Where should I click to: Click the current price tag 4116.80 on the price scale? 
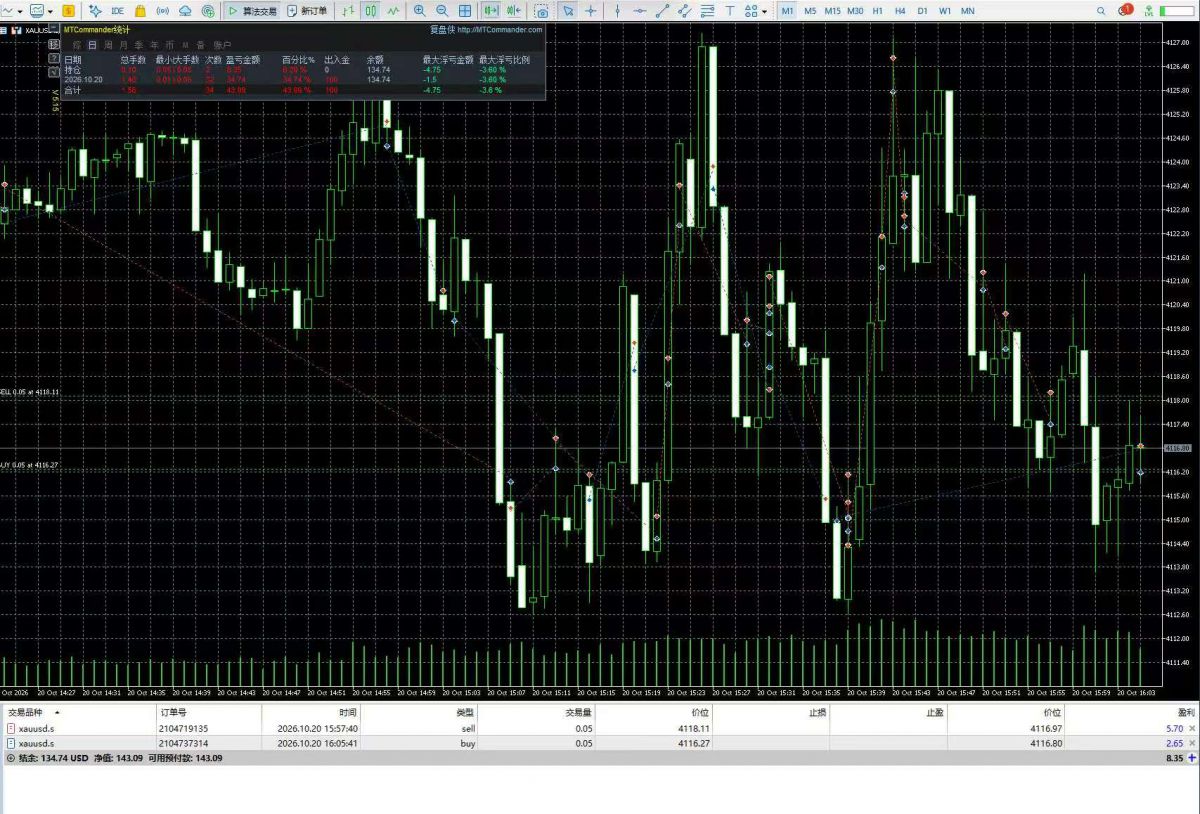[1178, 448]
